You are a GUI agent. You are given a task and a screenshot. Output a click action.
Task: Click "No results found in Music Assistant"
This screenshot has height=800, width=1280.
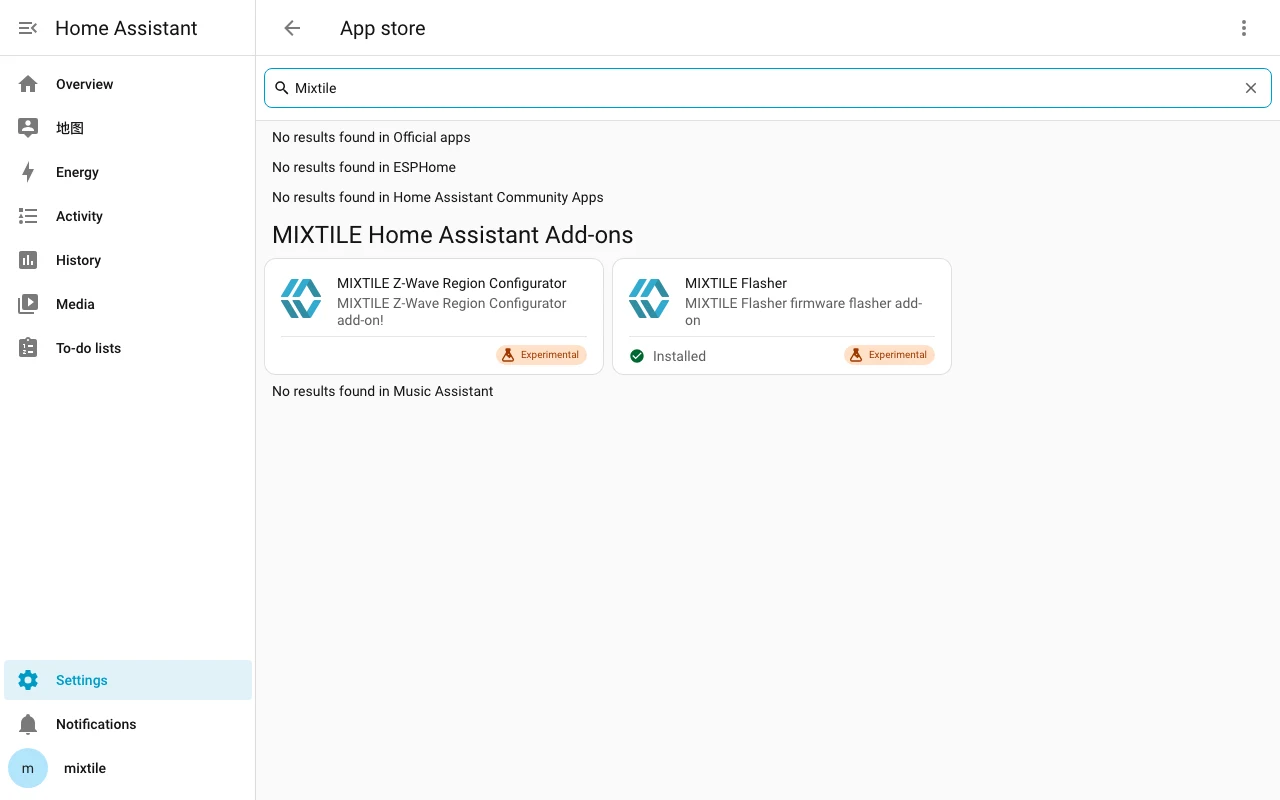point(383,391)
